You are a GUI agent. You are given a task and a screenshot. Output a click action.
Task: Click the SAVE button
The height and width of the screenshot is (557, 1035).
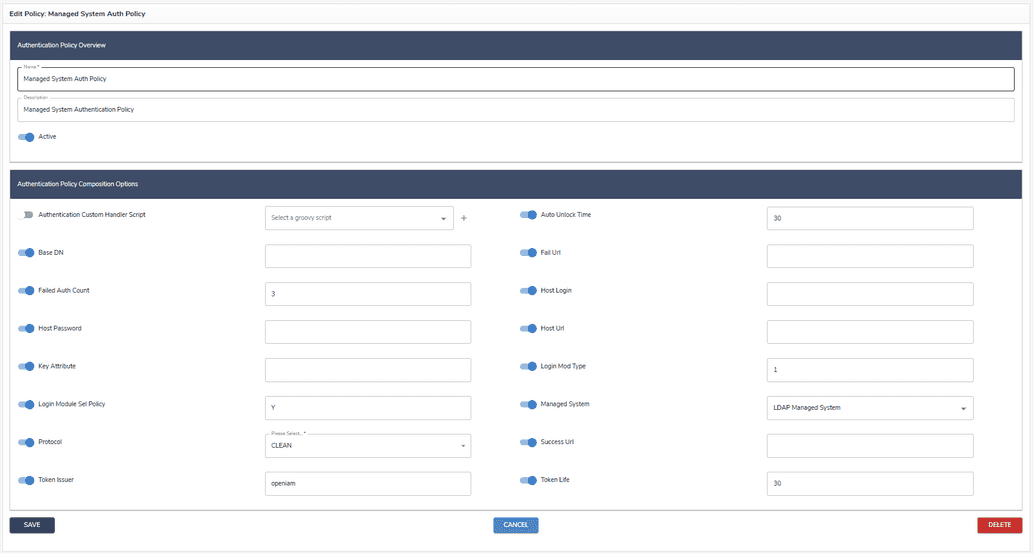pyautogui.click(x=32, y=525)
